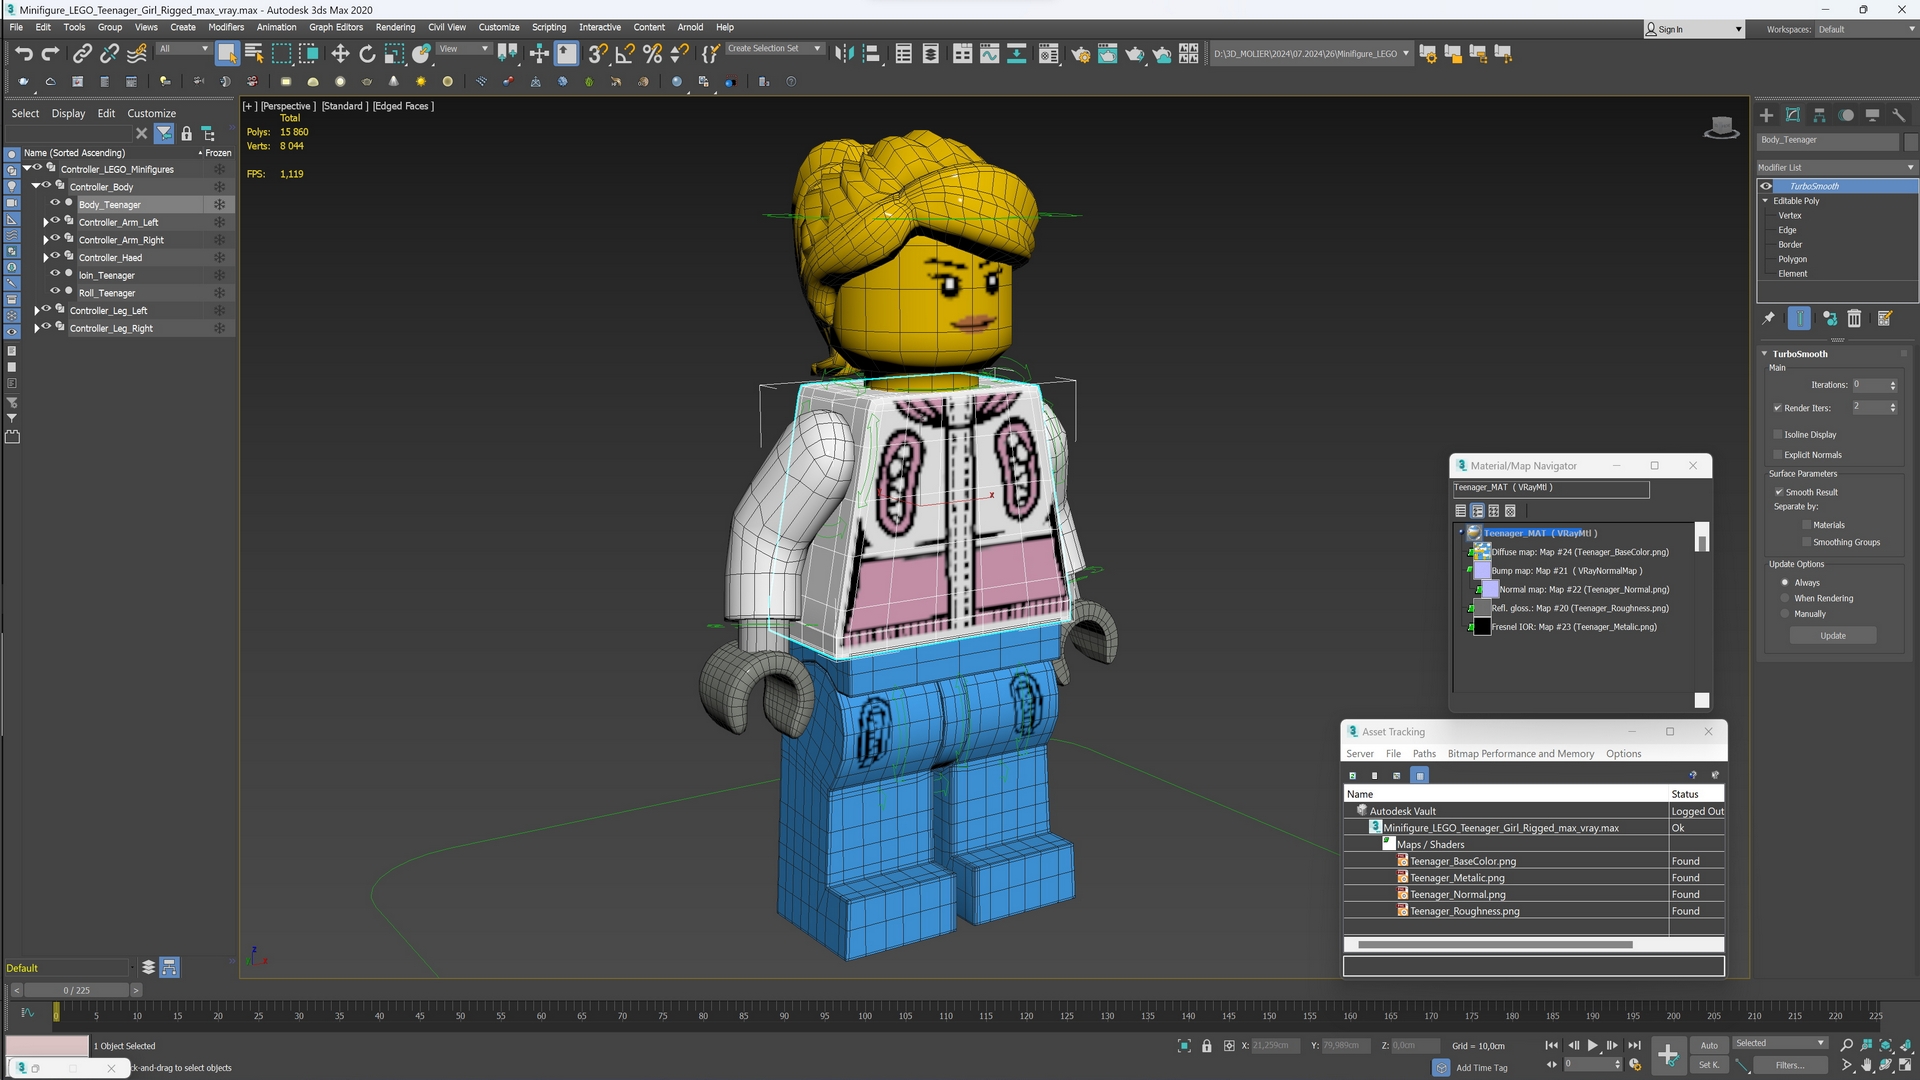Open the Modifier List dropdown

pos(1837,167)
